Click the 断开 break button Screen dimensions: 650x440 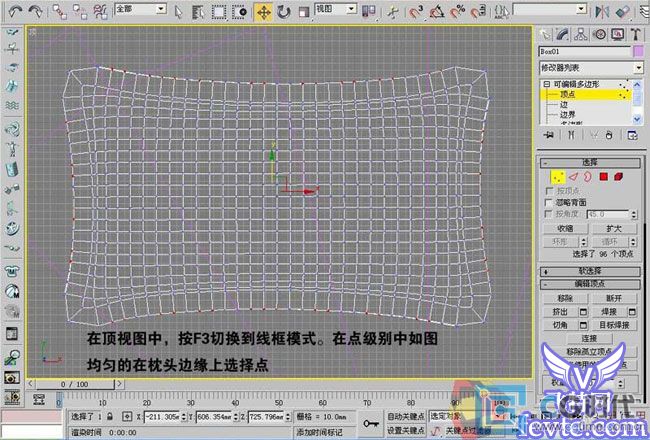click(x=614, y=298)
